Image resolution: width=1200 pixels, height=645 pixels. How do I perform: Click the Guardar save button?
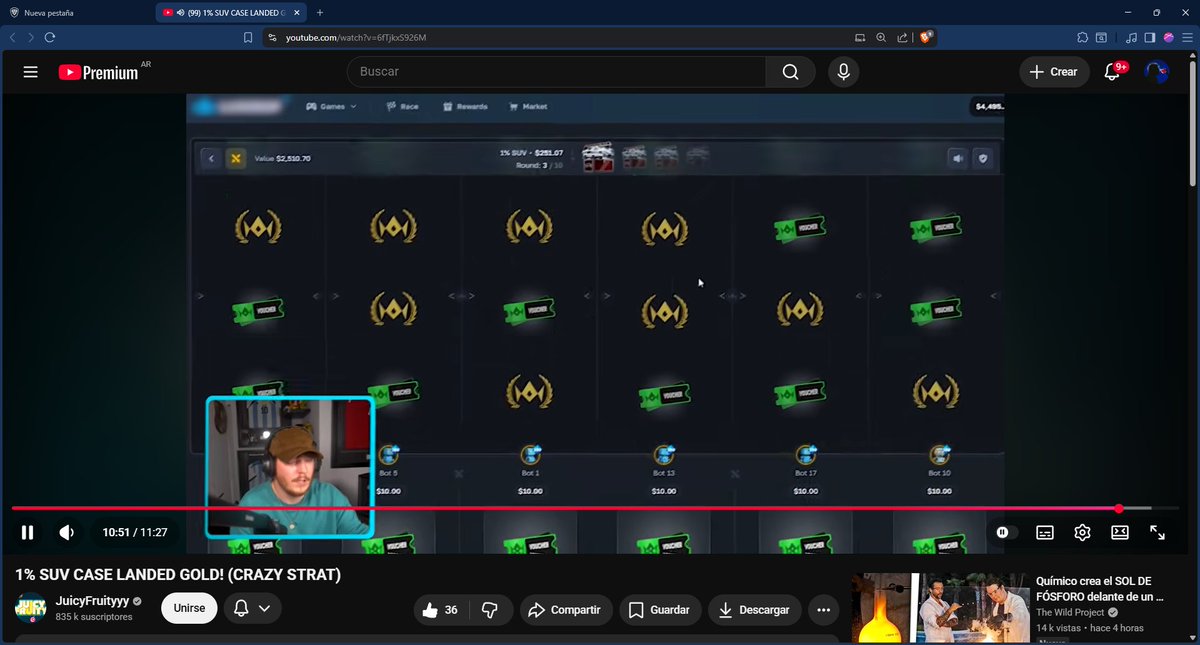click(x=660, y=609)
